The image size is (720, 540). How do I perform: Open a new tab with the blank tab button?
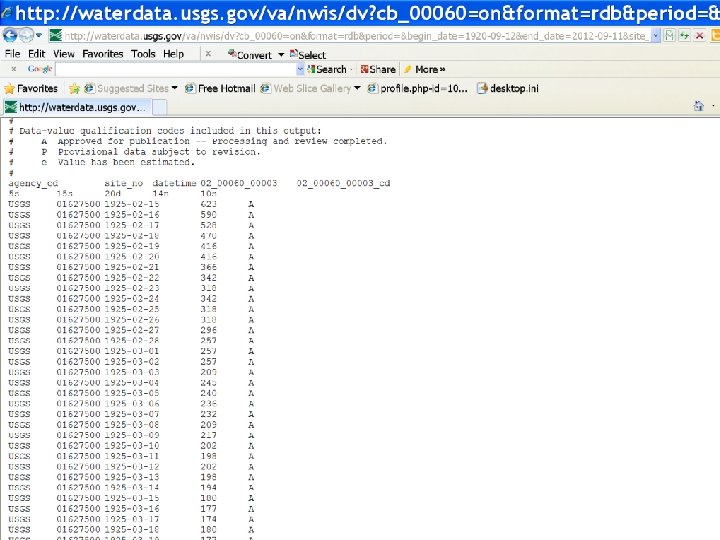click(x=159, y=107)
